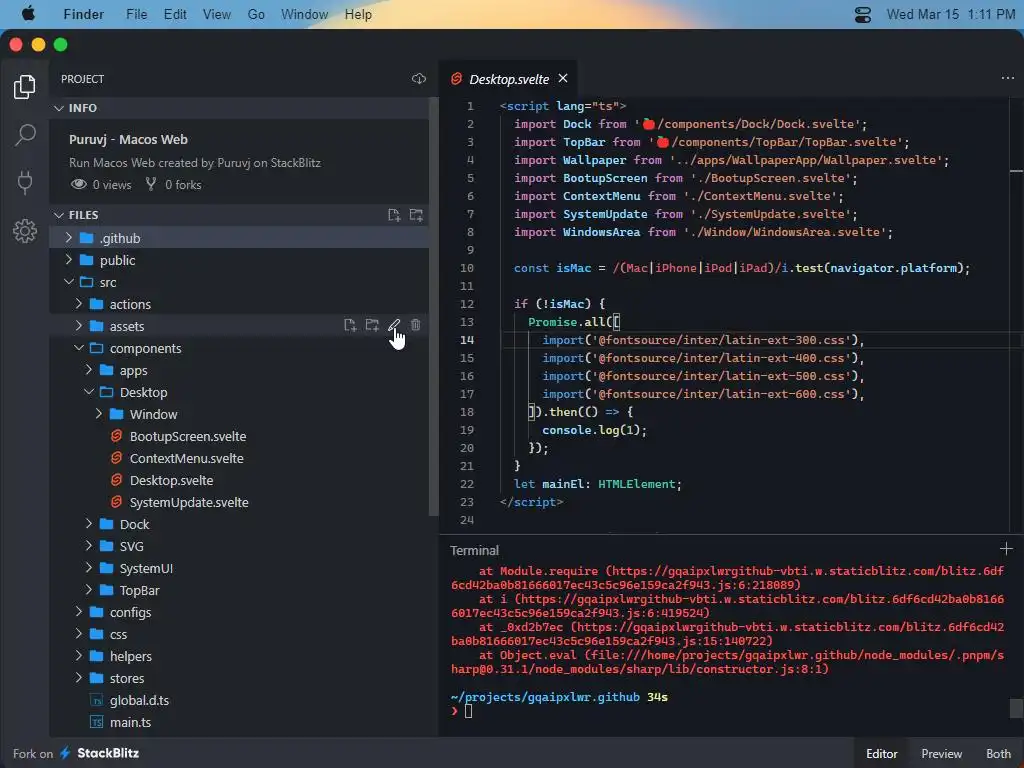The image size is (1024, 768).
Task: Open the Window menu
Action: [x=304, y=14]
